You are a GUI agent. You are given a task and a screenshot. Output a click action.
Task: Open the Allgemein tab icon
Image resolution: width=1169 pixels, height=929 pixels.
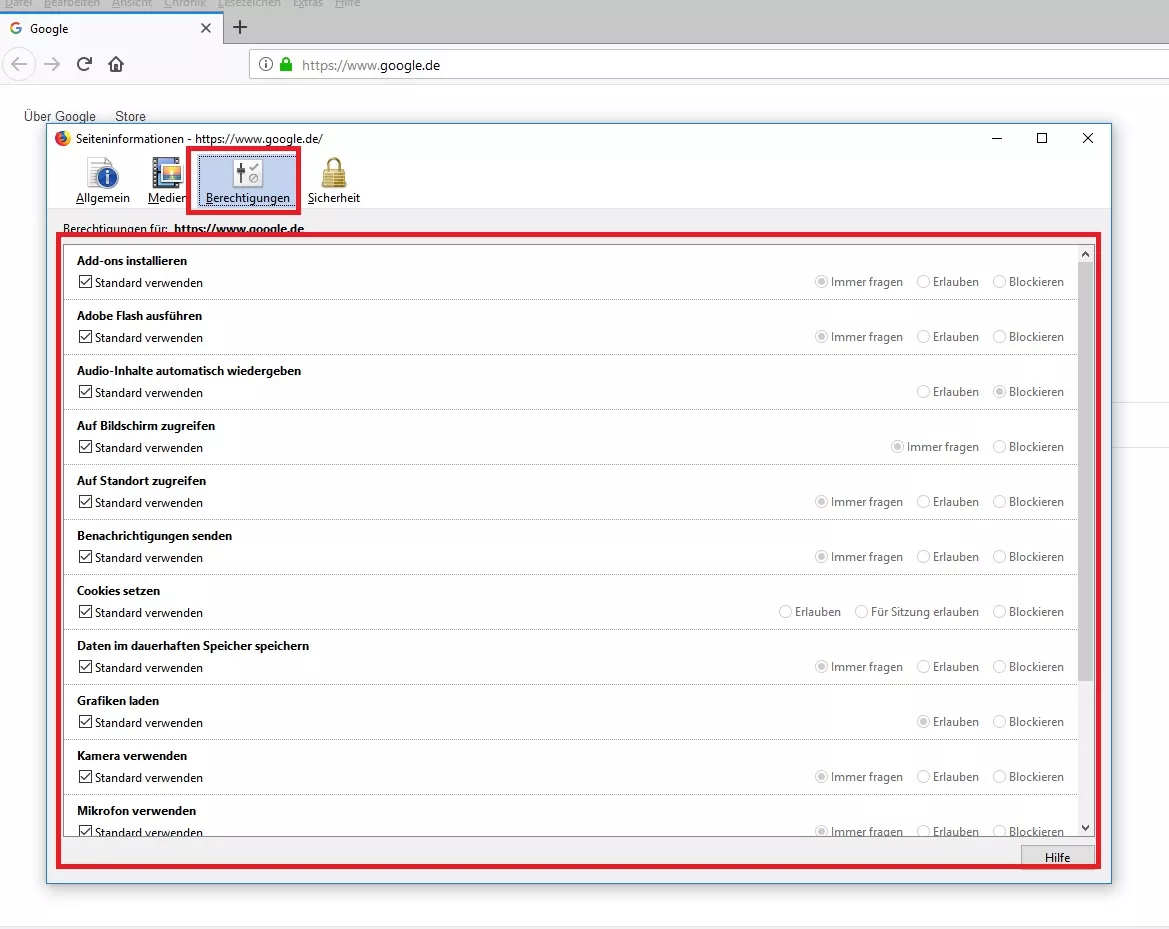(103, 180)
